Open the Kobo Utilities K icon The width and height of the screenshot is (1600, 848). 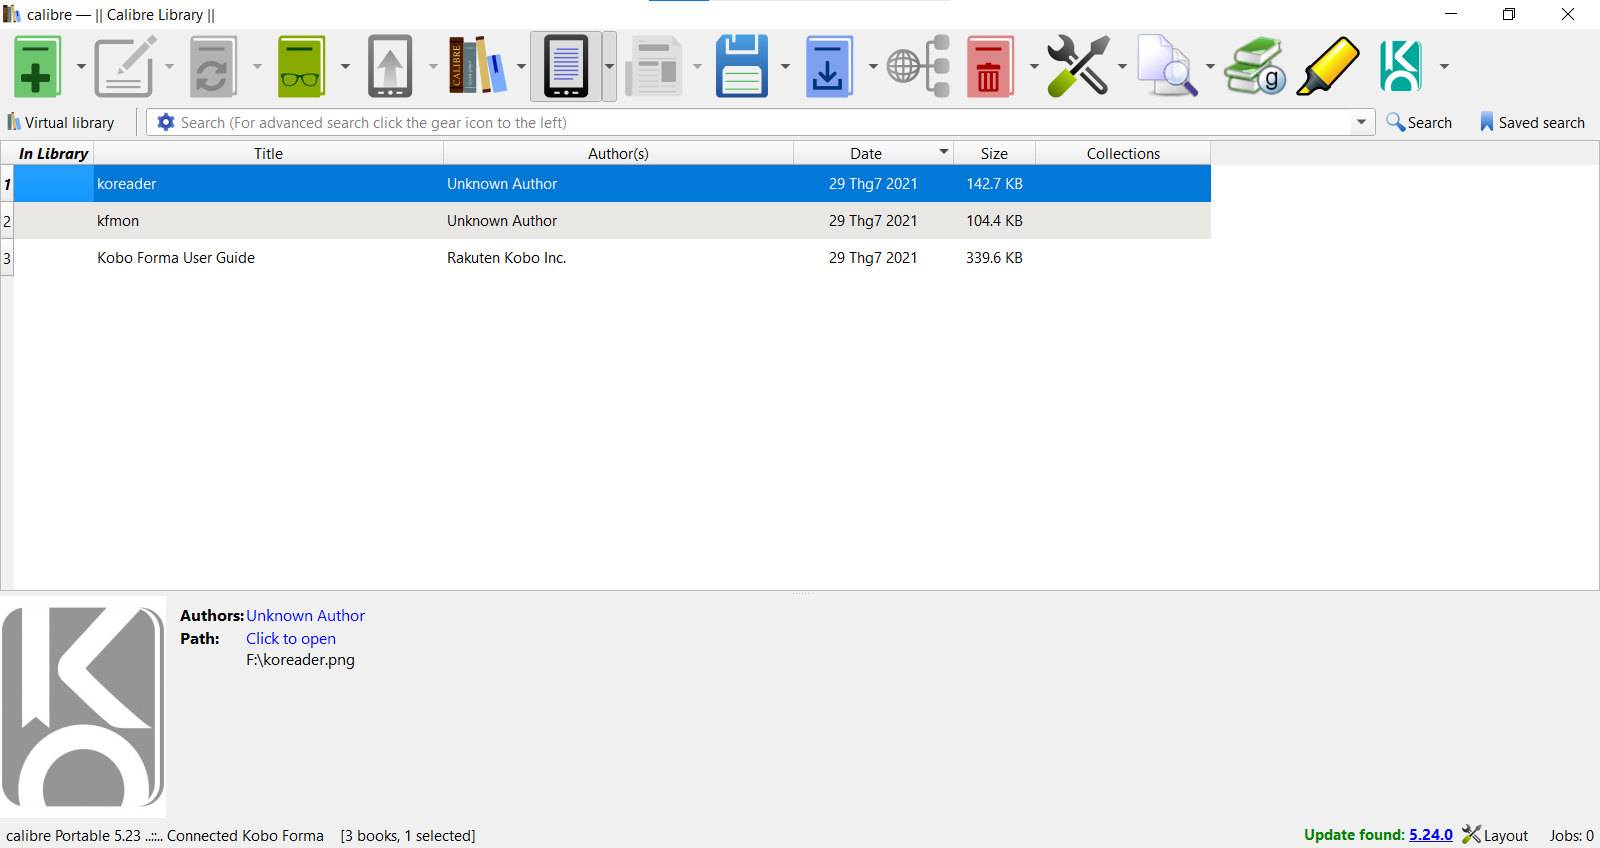click(1400, 66)
